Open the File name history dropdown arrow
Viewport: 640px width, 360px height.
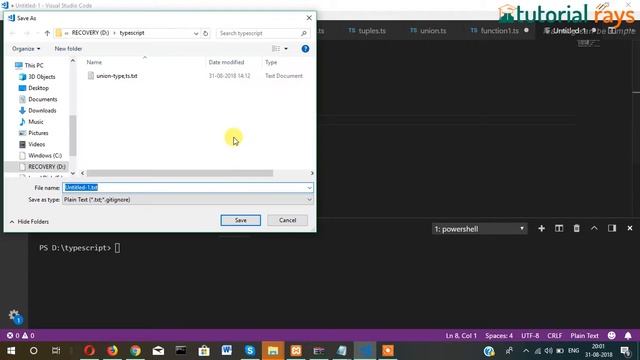click(x=309, y=187)
